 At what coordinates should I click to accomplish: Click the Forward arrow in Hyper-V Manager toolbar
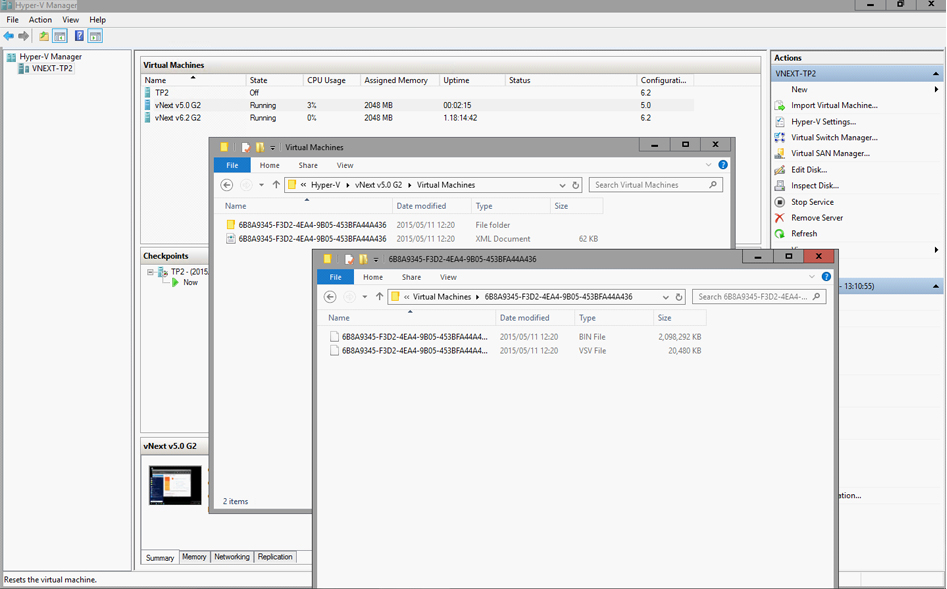tap(24, 36)
